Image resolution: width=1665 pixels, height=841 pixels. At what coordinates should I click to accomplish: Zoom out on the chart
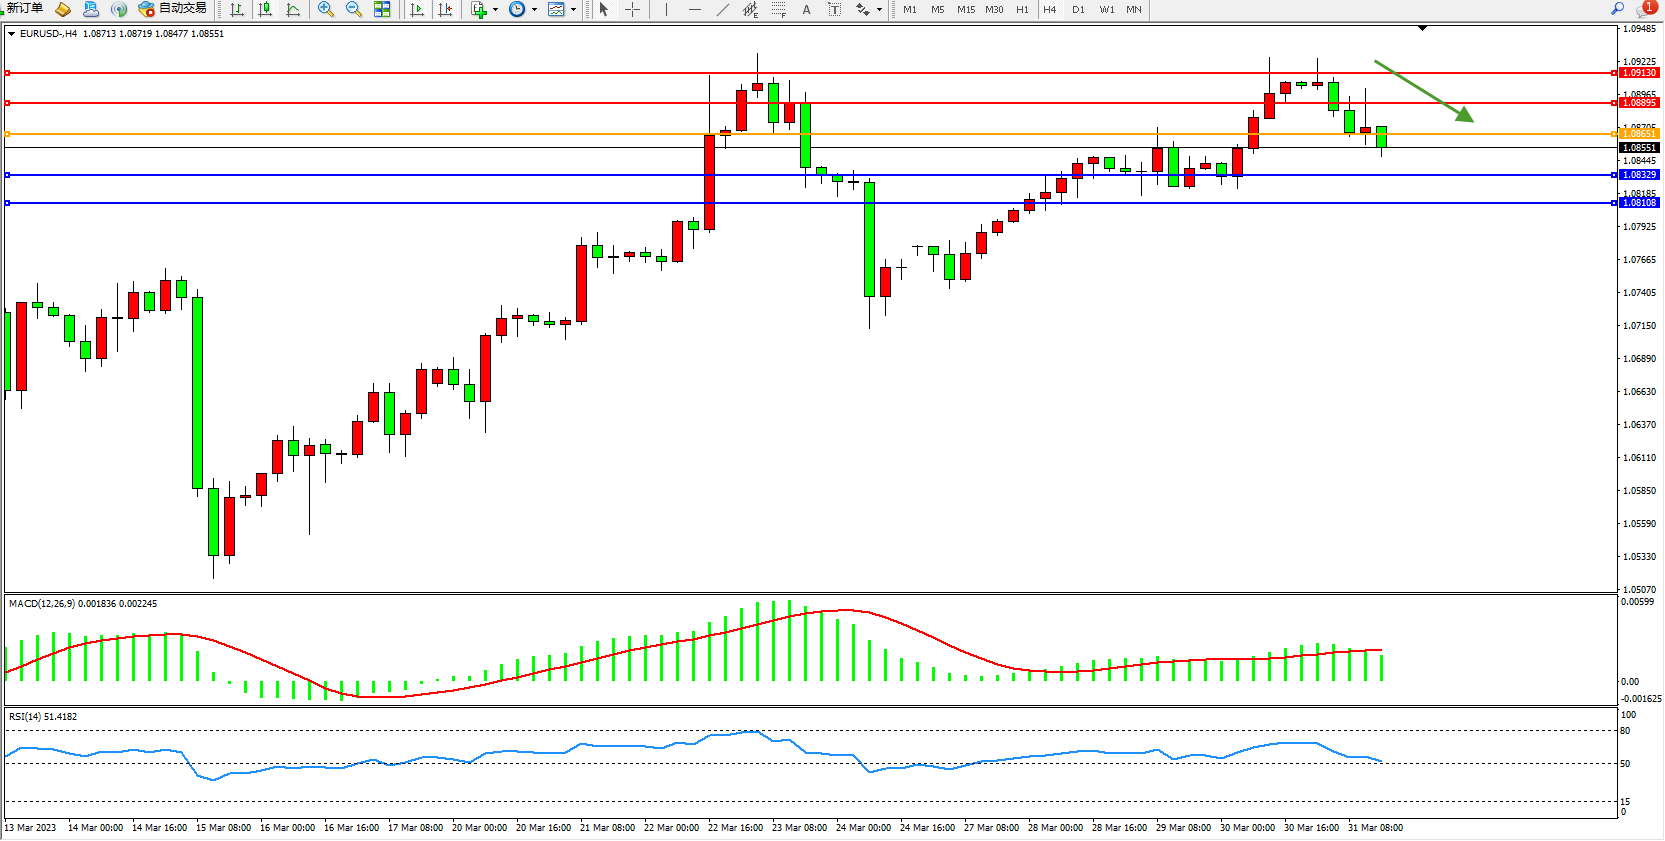click(x=354, y=9)
